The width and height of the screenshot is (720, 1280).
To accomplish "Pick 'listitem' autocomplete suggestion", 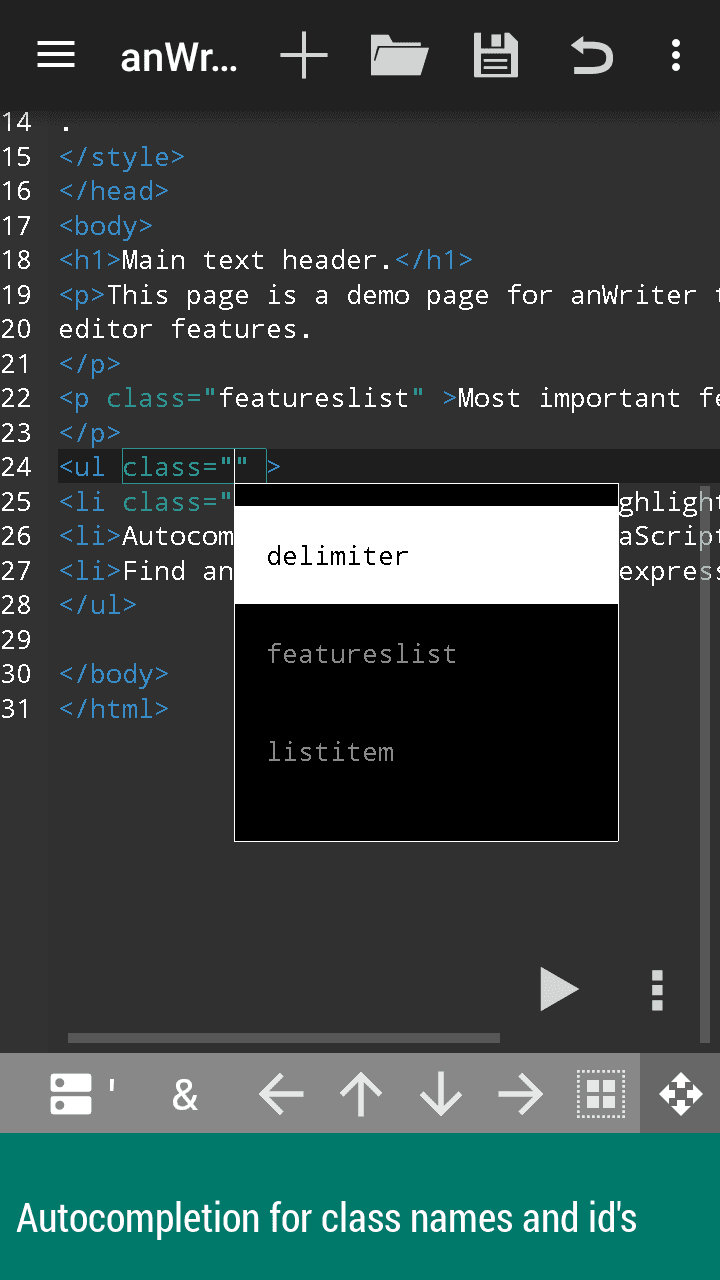I will (x=426, y=752).
